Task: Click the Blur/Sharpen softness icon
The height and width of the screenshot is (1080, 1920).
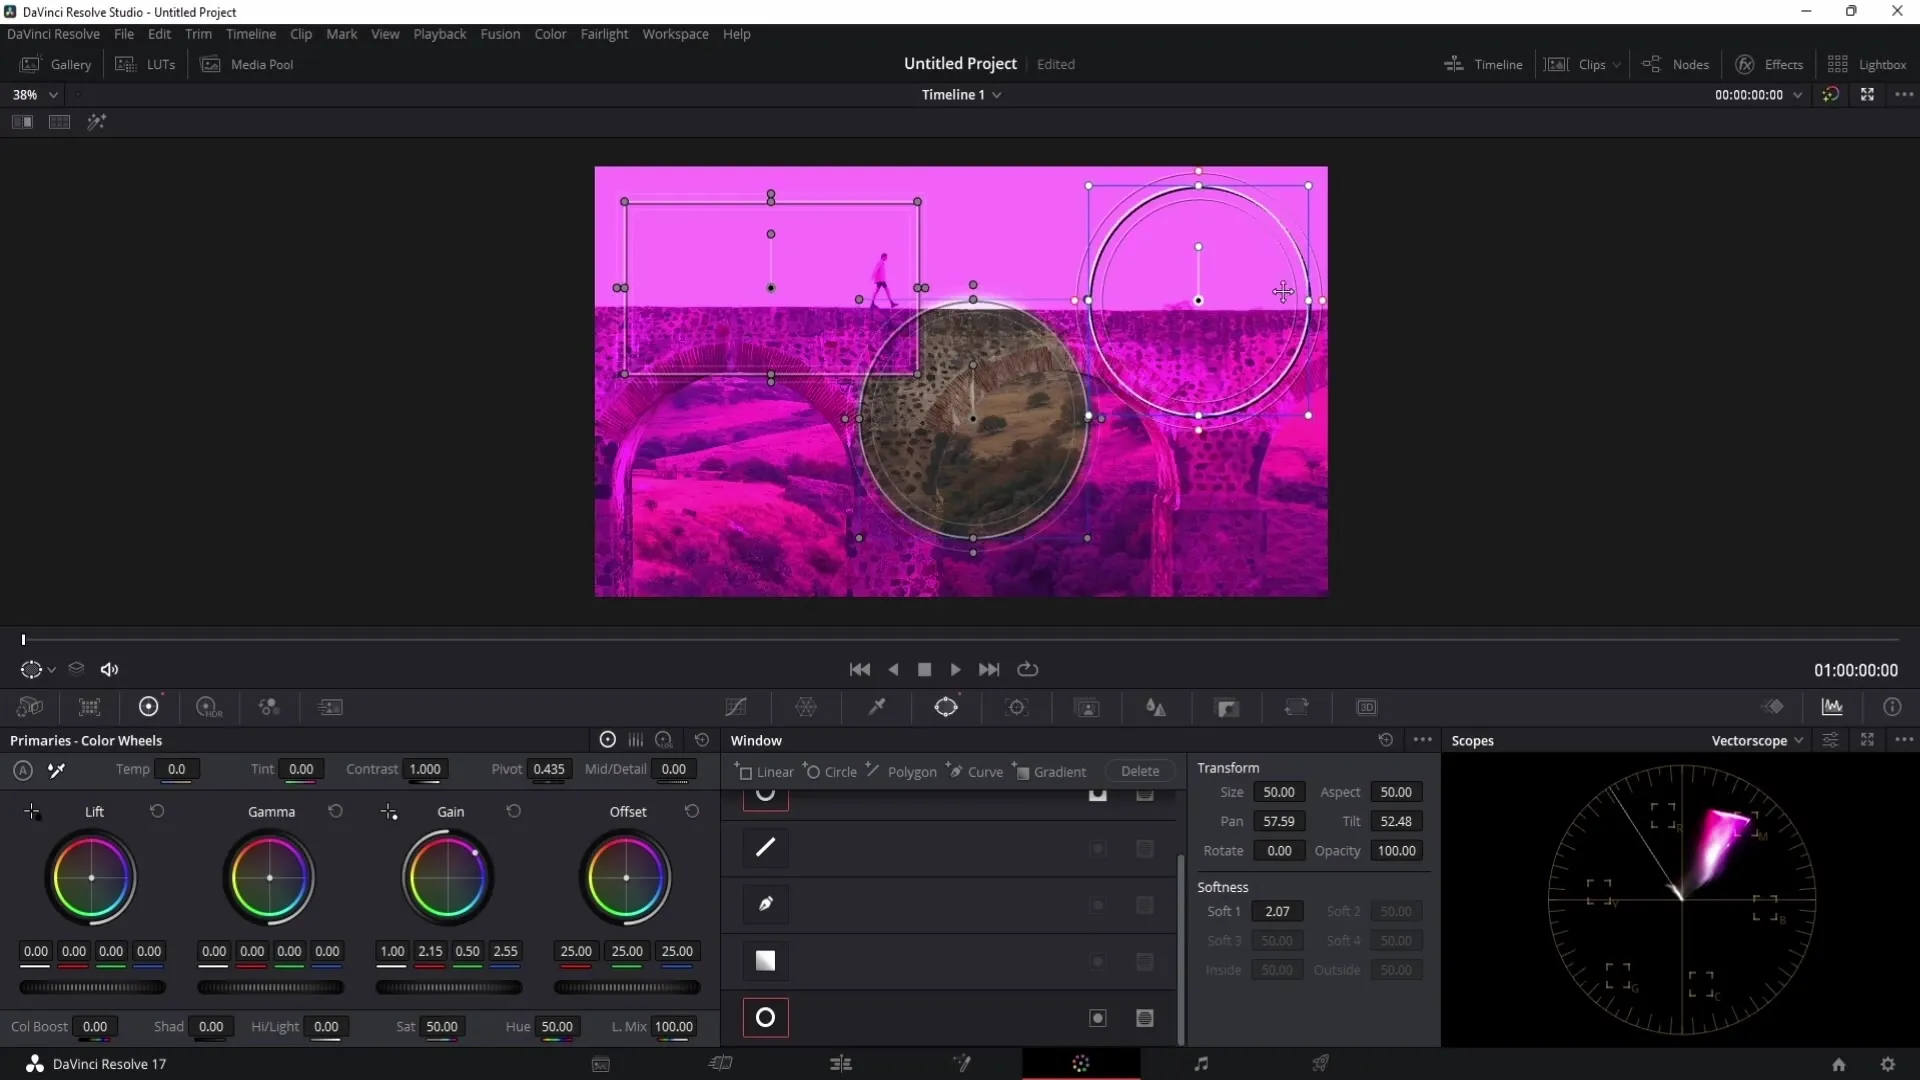Action: click(1156, 707)
